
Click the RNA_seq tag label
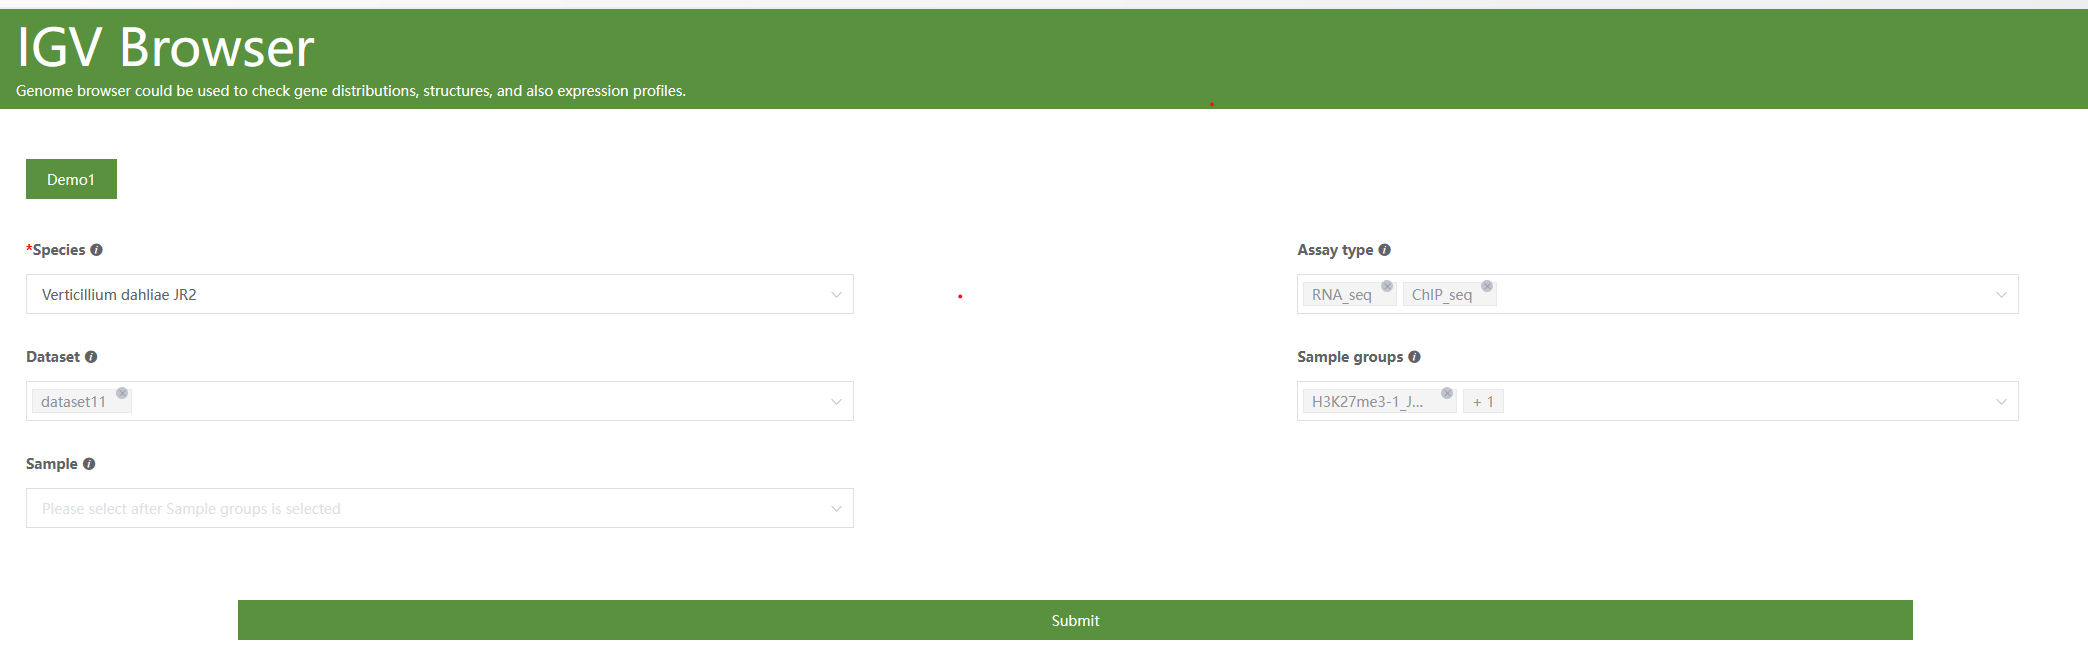pos(1341,295)
